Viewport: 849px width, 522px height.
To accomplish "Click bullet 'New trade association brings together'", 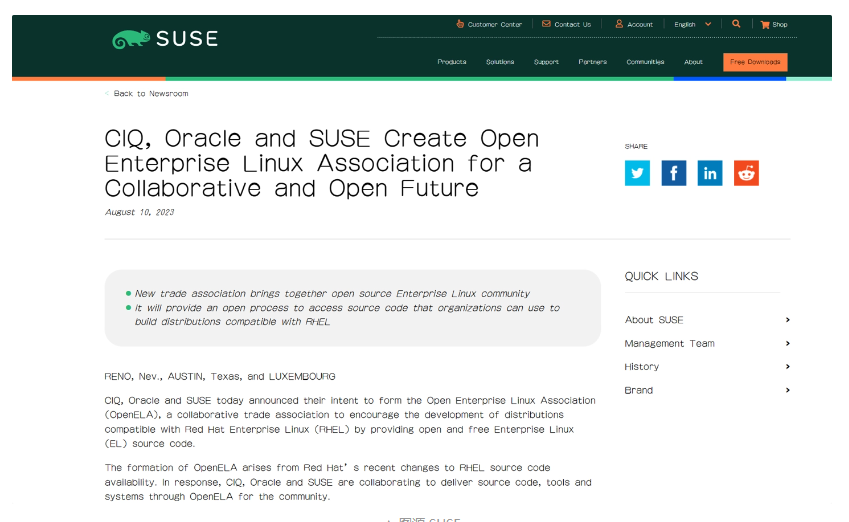I will pos(332,293).
